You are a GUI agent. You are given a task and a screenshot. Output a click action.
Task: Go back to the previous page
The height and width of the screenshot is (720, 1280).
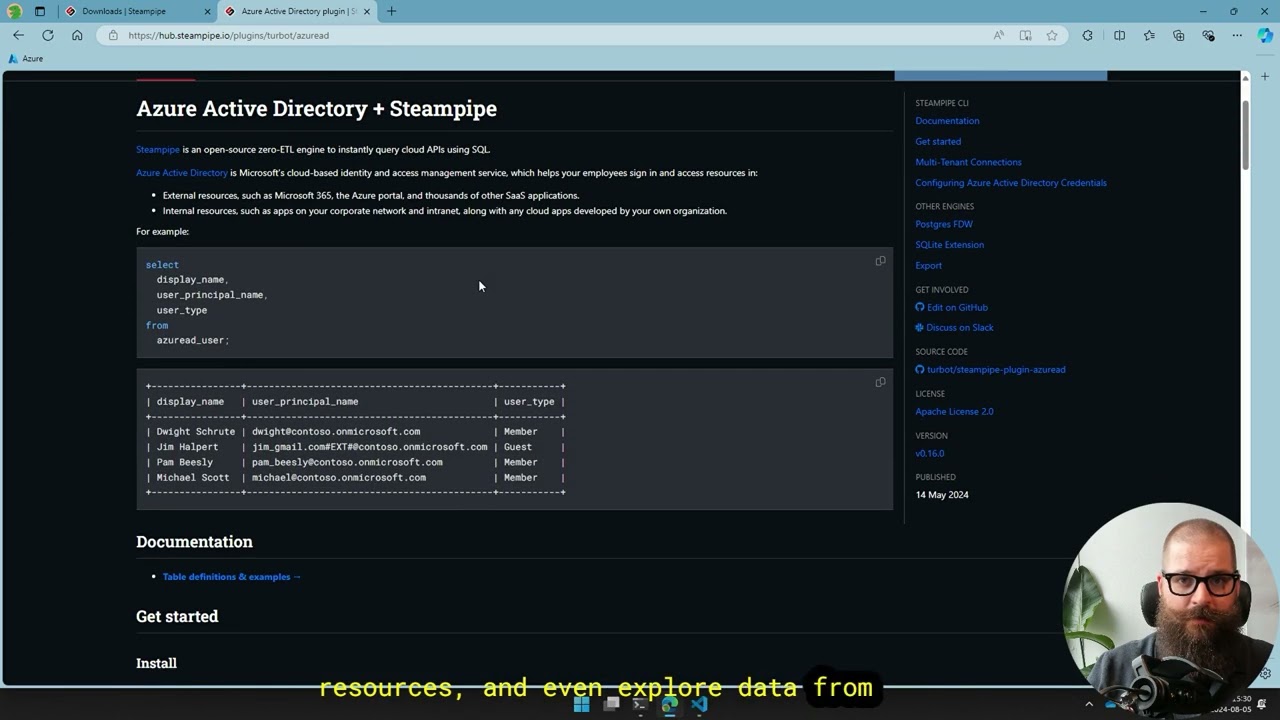18,35
